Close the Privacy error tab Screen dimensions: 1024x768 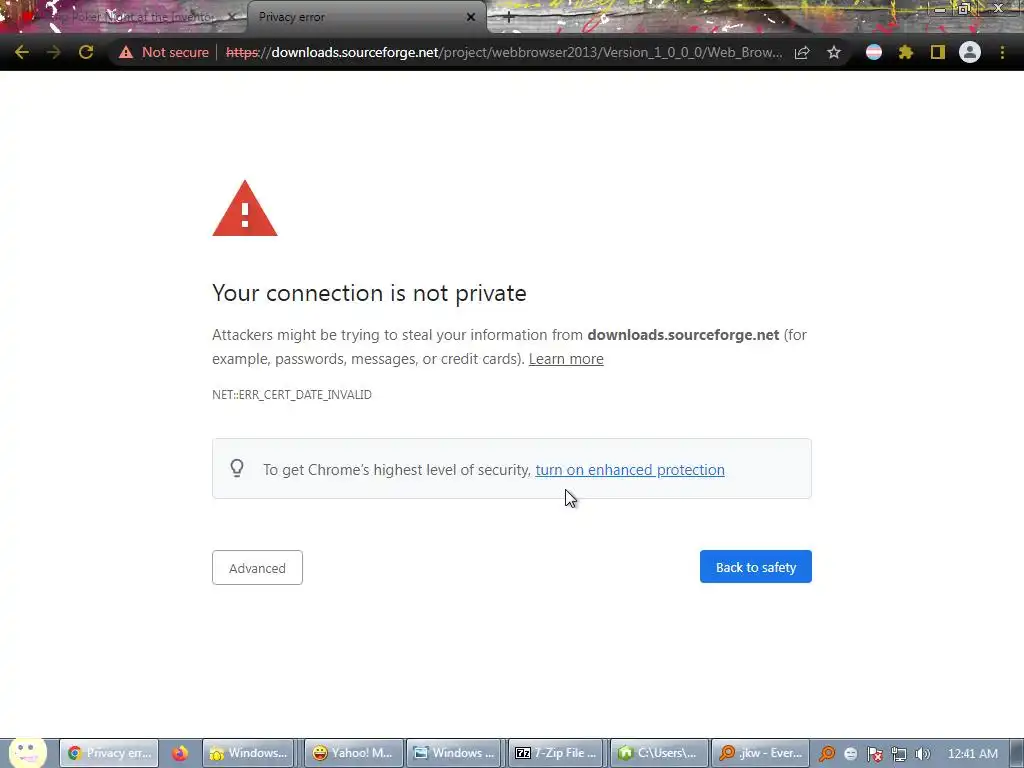pos(471,17)
